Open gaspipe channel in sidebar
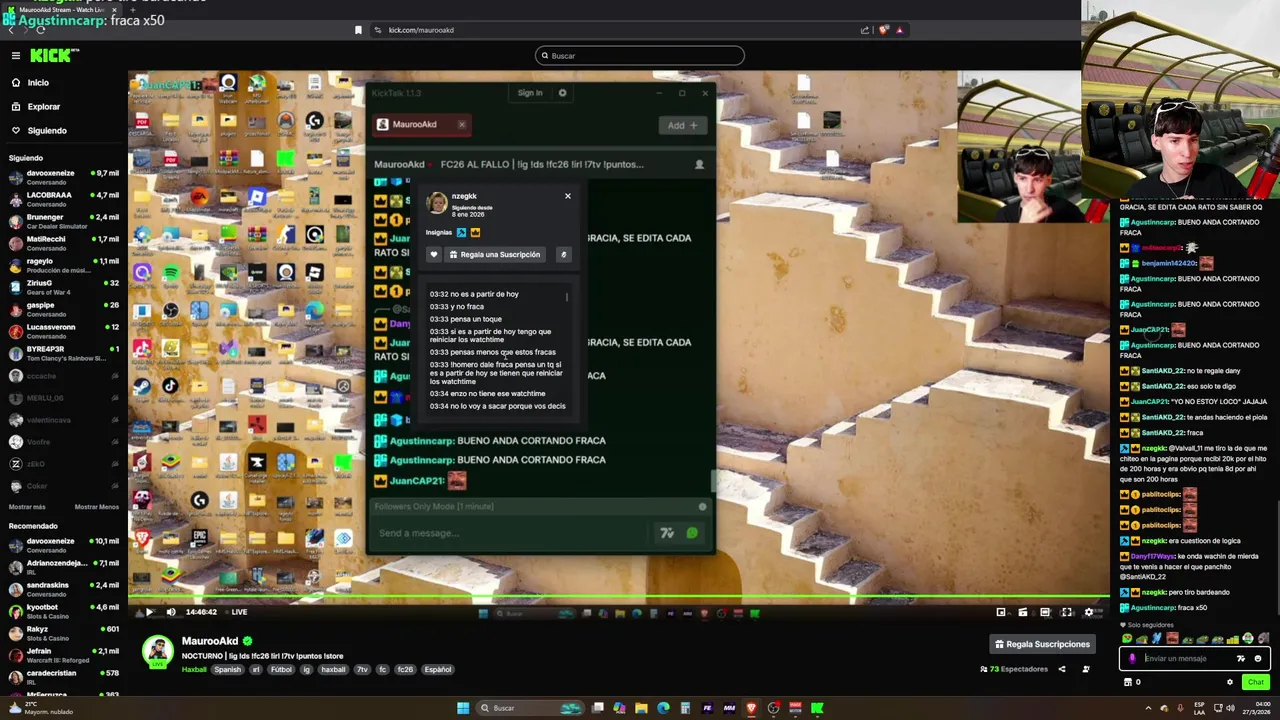1280x720 pixels. [63, 309]
